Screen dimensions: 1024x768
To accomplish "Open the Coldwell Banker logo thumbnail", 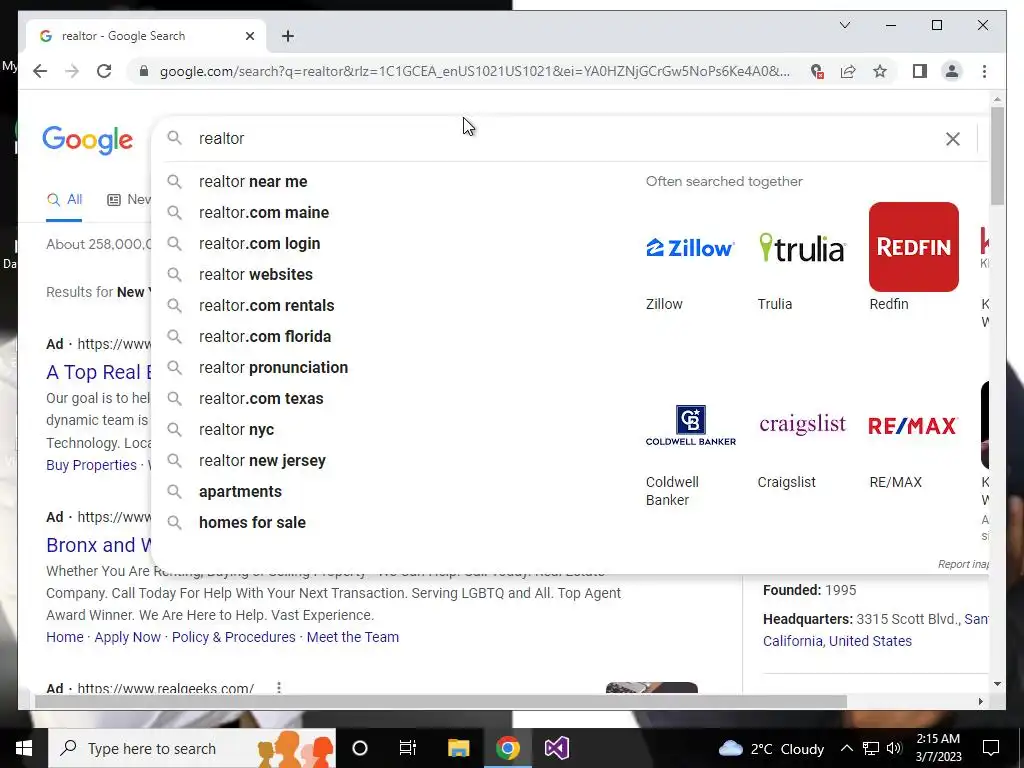I will [690, 425].
